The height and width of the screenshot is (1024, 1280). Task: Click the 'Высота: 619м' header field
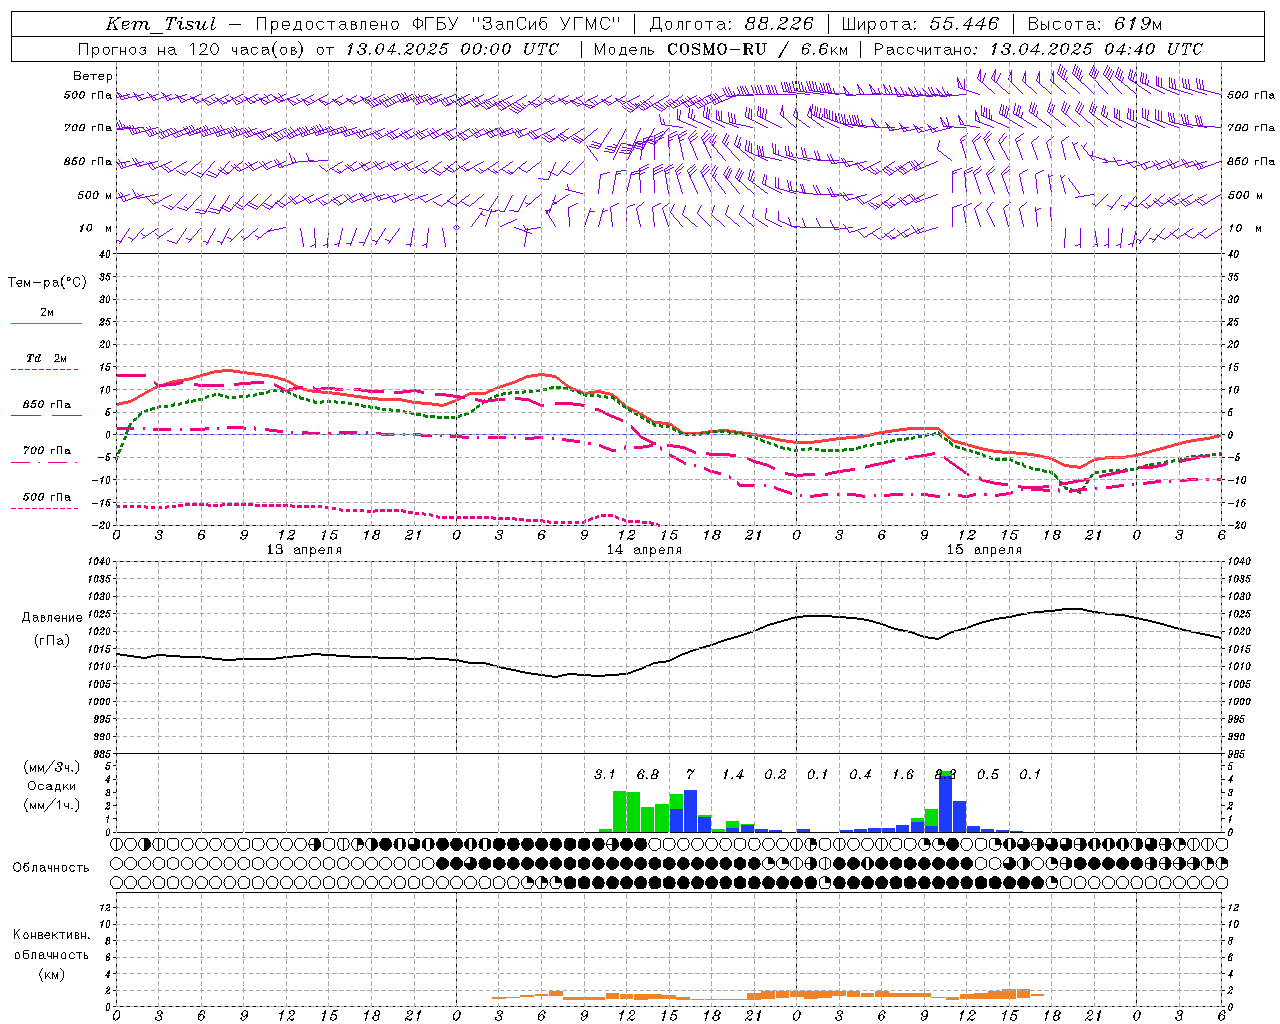[1095, 24]
